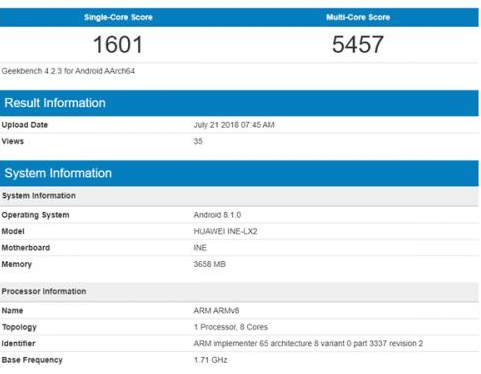Screen dimensions: 481x374
Task: Click the Android 8.1.0 operating system value
Action: 217,215
